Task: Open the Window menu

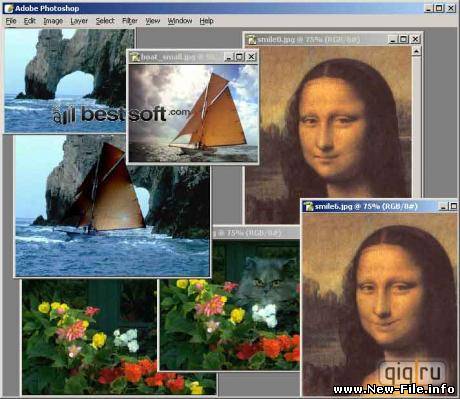Action: click(180, 21)
